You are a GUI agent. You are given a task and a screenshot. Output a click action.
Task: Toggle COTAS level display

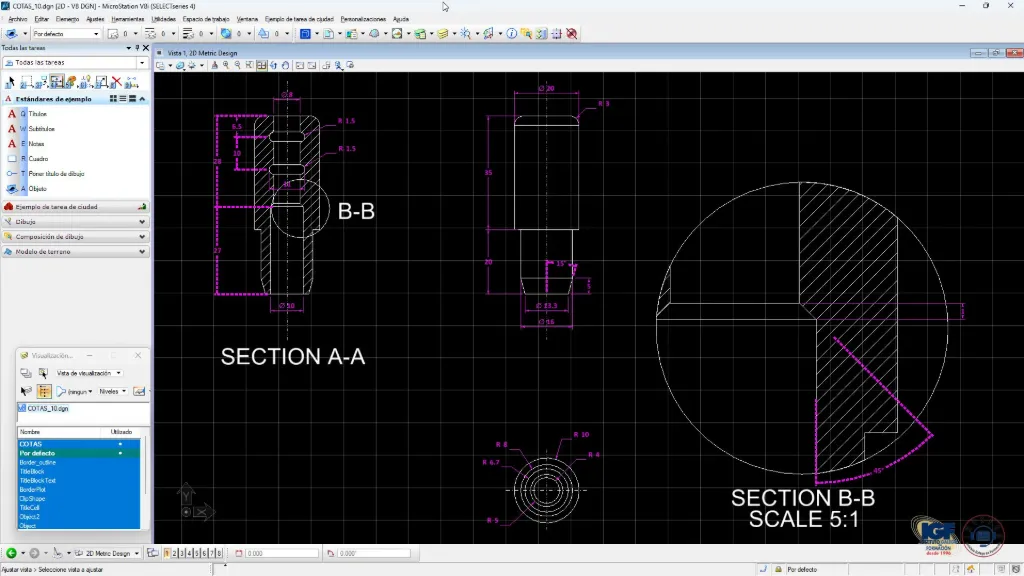coord(78,444)
